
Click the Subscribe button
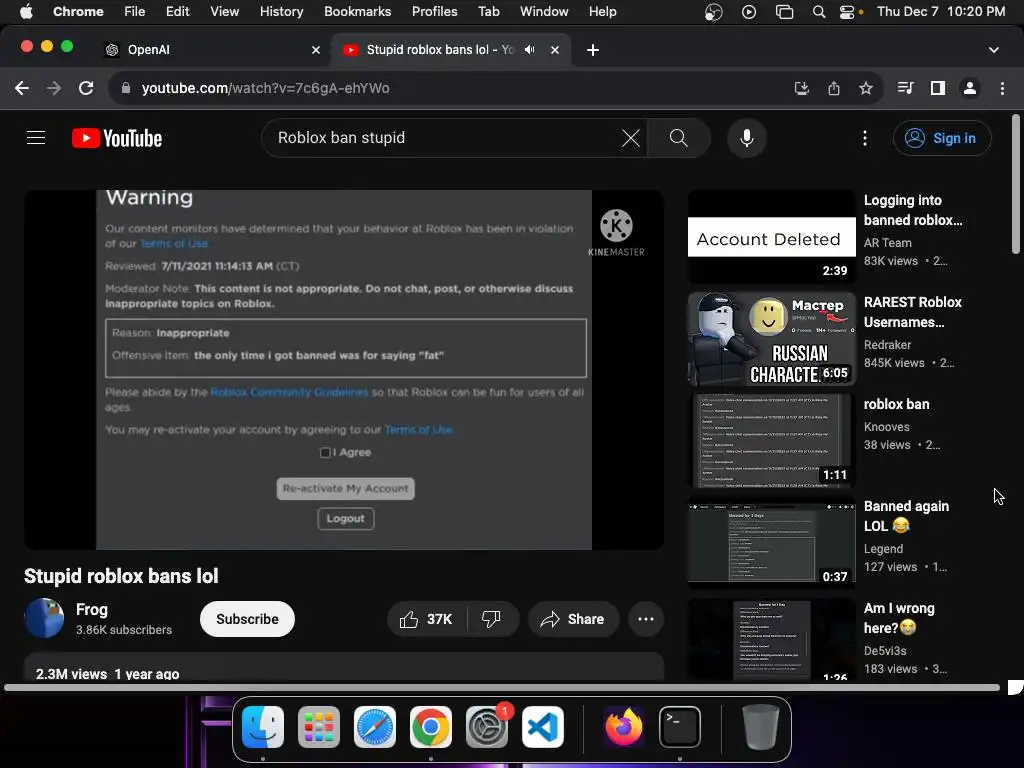click(248, 619)
